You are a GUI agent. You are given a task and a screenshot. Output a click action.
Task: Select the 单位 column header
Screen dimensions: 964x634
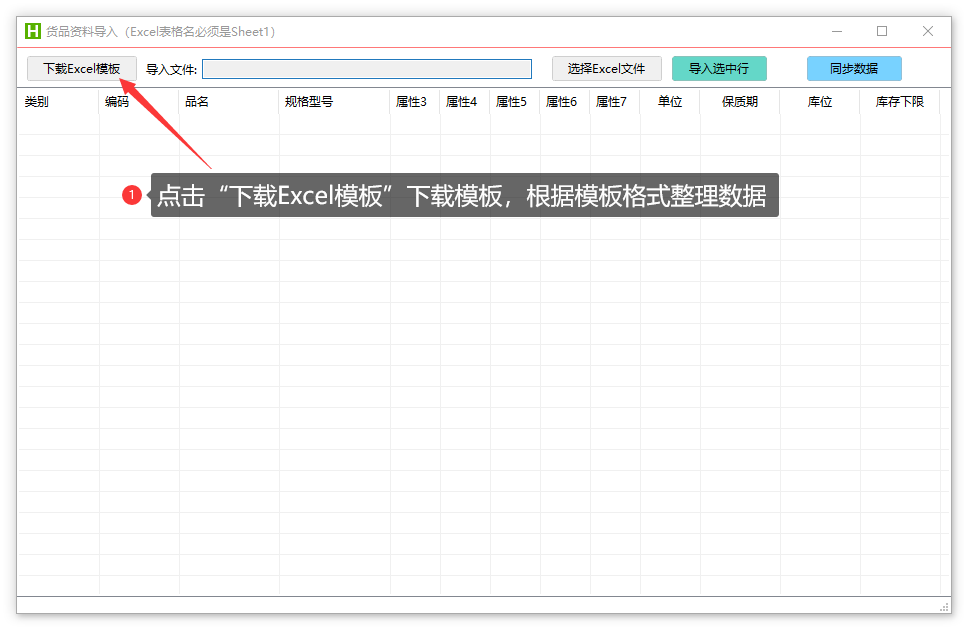(x=670, y=102)
